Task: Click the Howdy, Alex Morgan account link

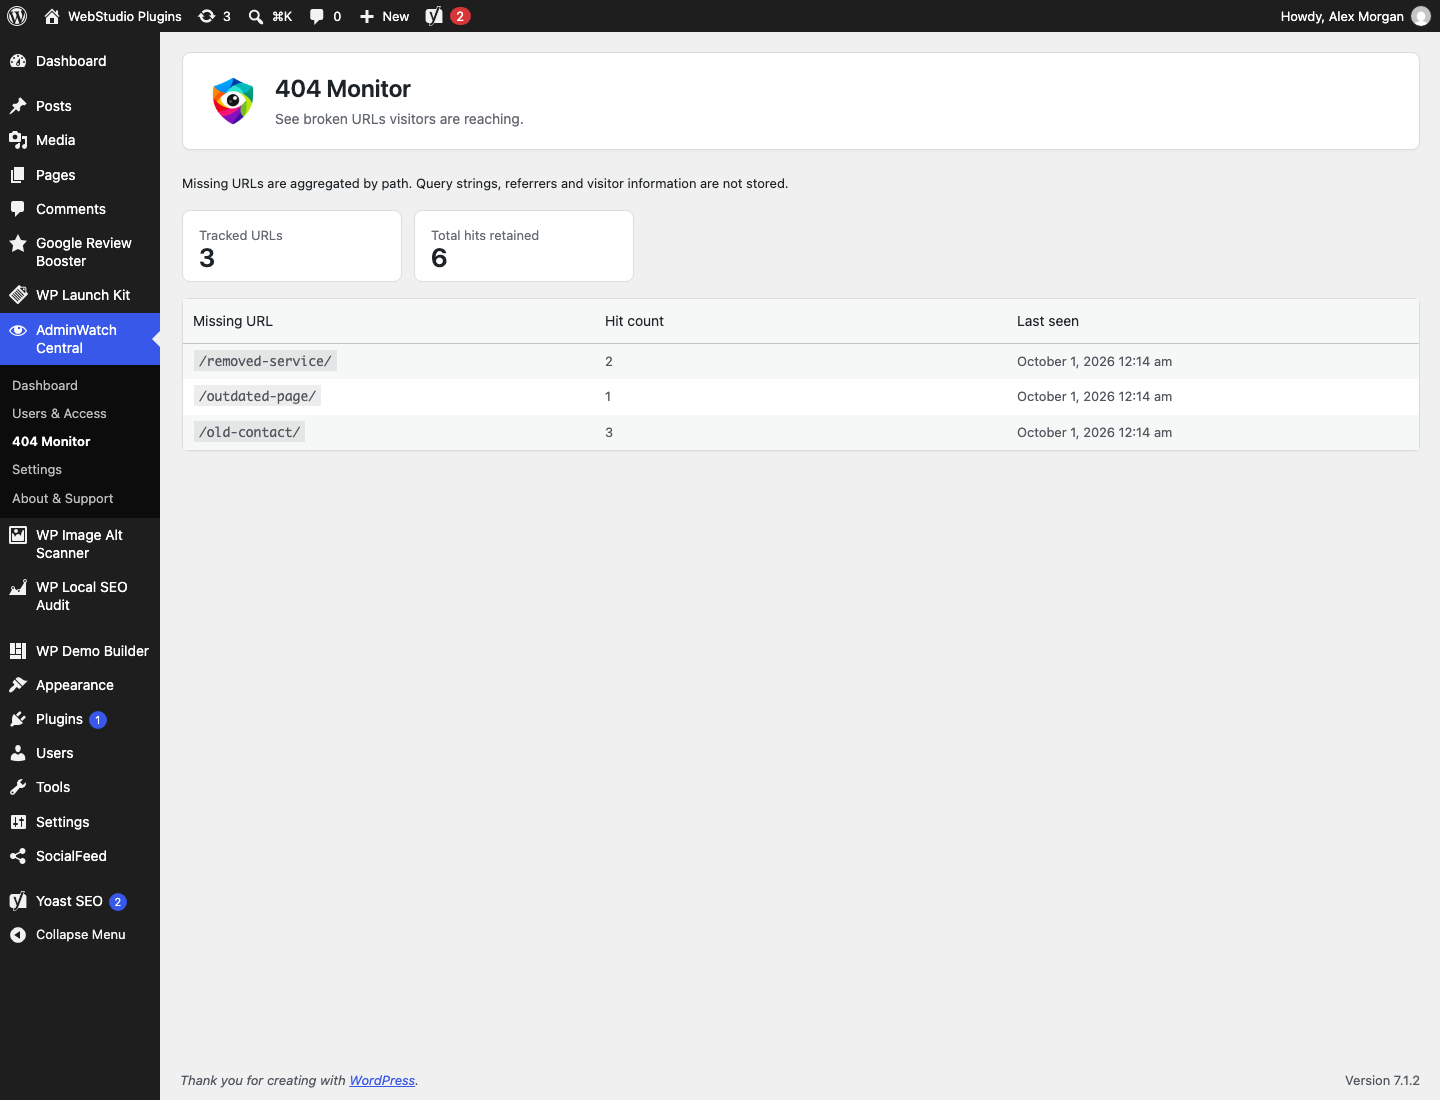Action: coord(1342,16)
